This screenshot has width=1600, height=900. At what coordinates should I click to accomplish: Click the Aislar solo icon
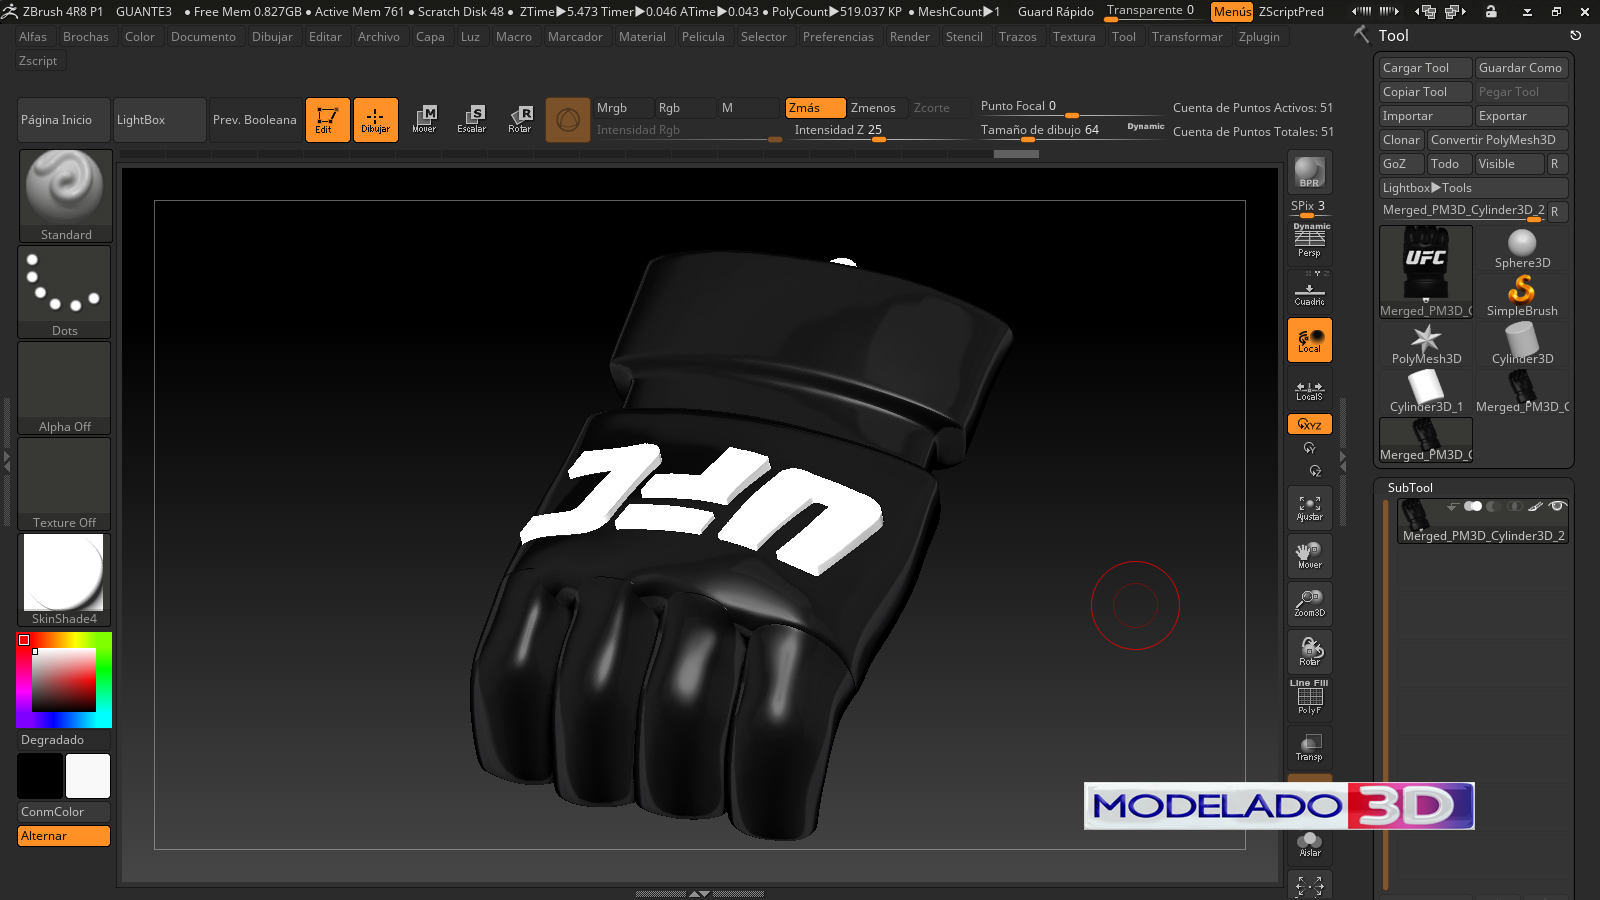point(1310,844)
